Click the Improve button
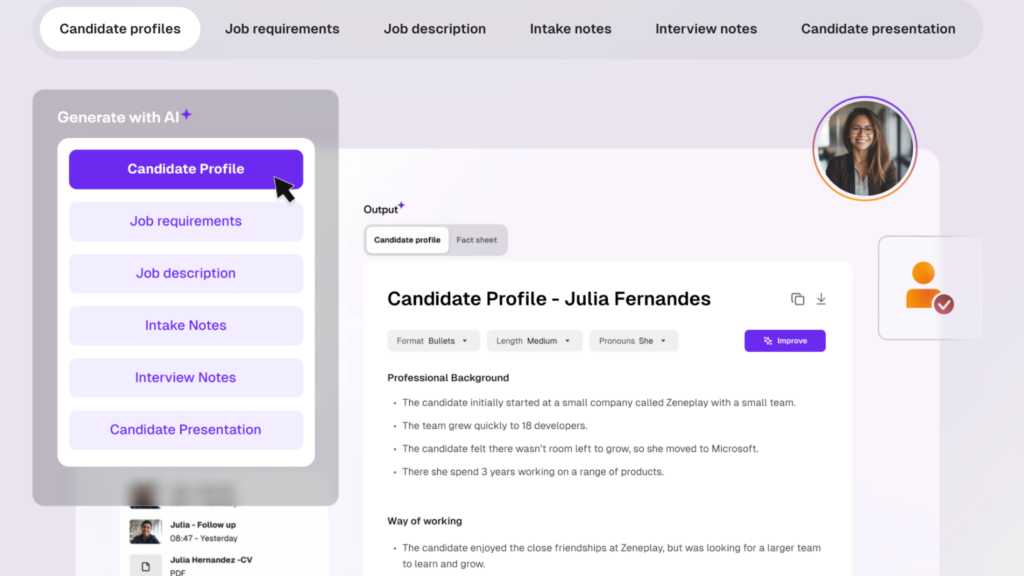This screenshot has width=1024, height=576. pyautogui.click(x=785, y=341)
